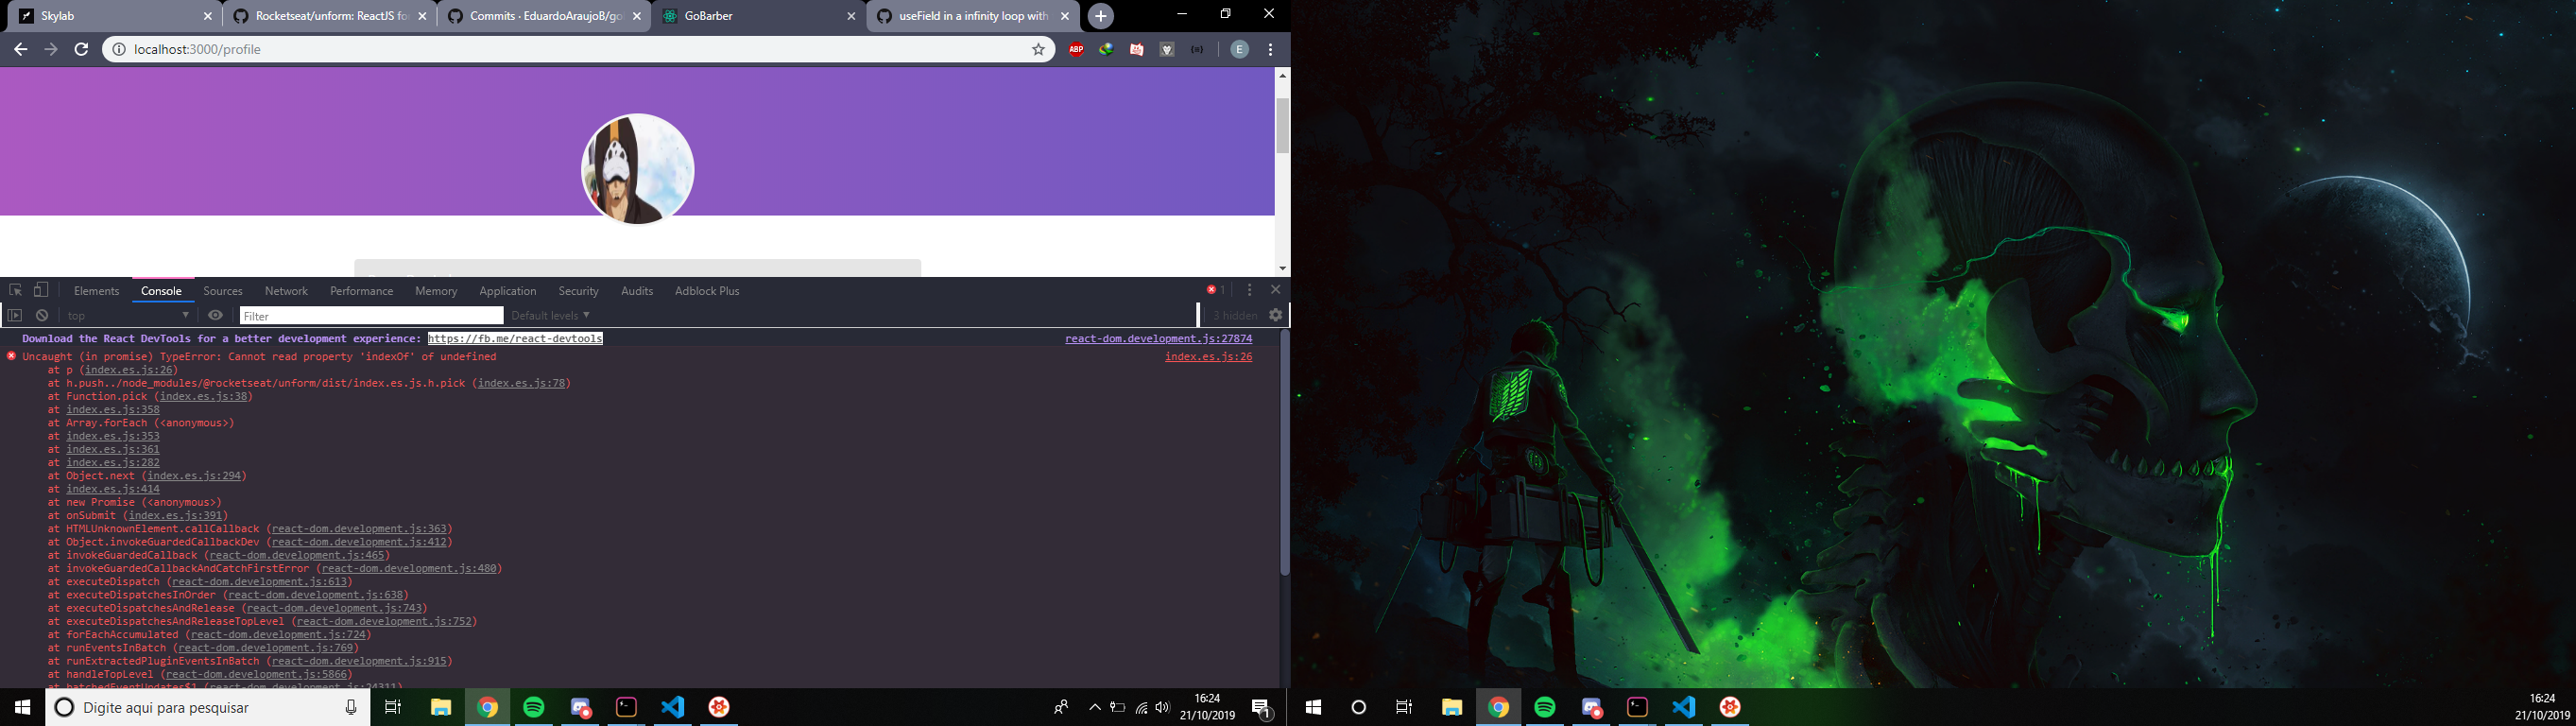Open react-dom.development.js:27874 source link
This screenshot has height=726, width=2576.
point(1158,338)
